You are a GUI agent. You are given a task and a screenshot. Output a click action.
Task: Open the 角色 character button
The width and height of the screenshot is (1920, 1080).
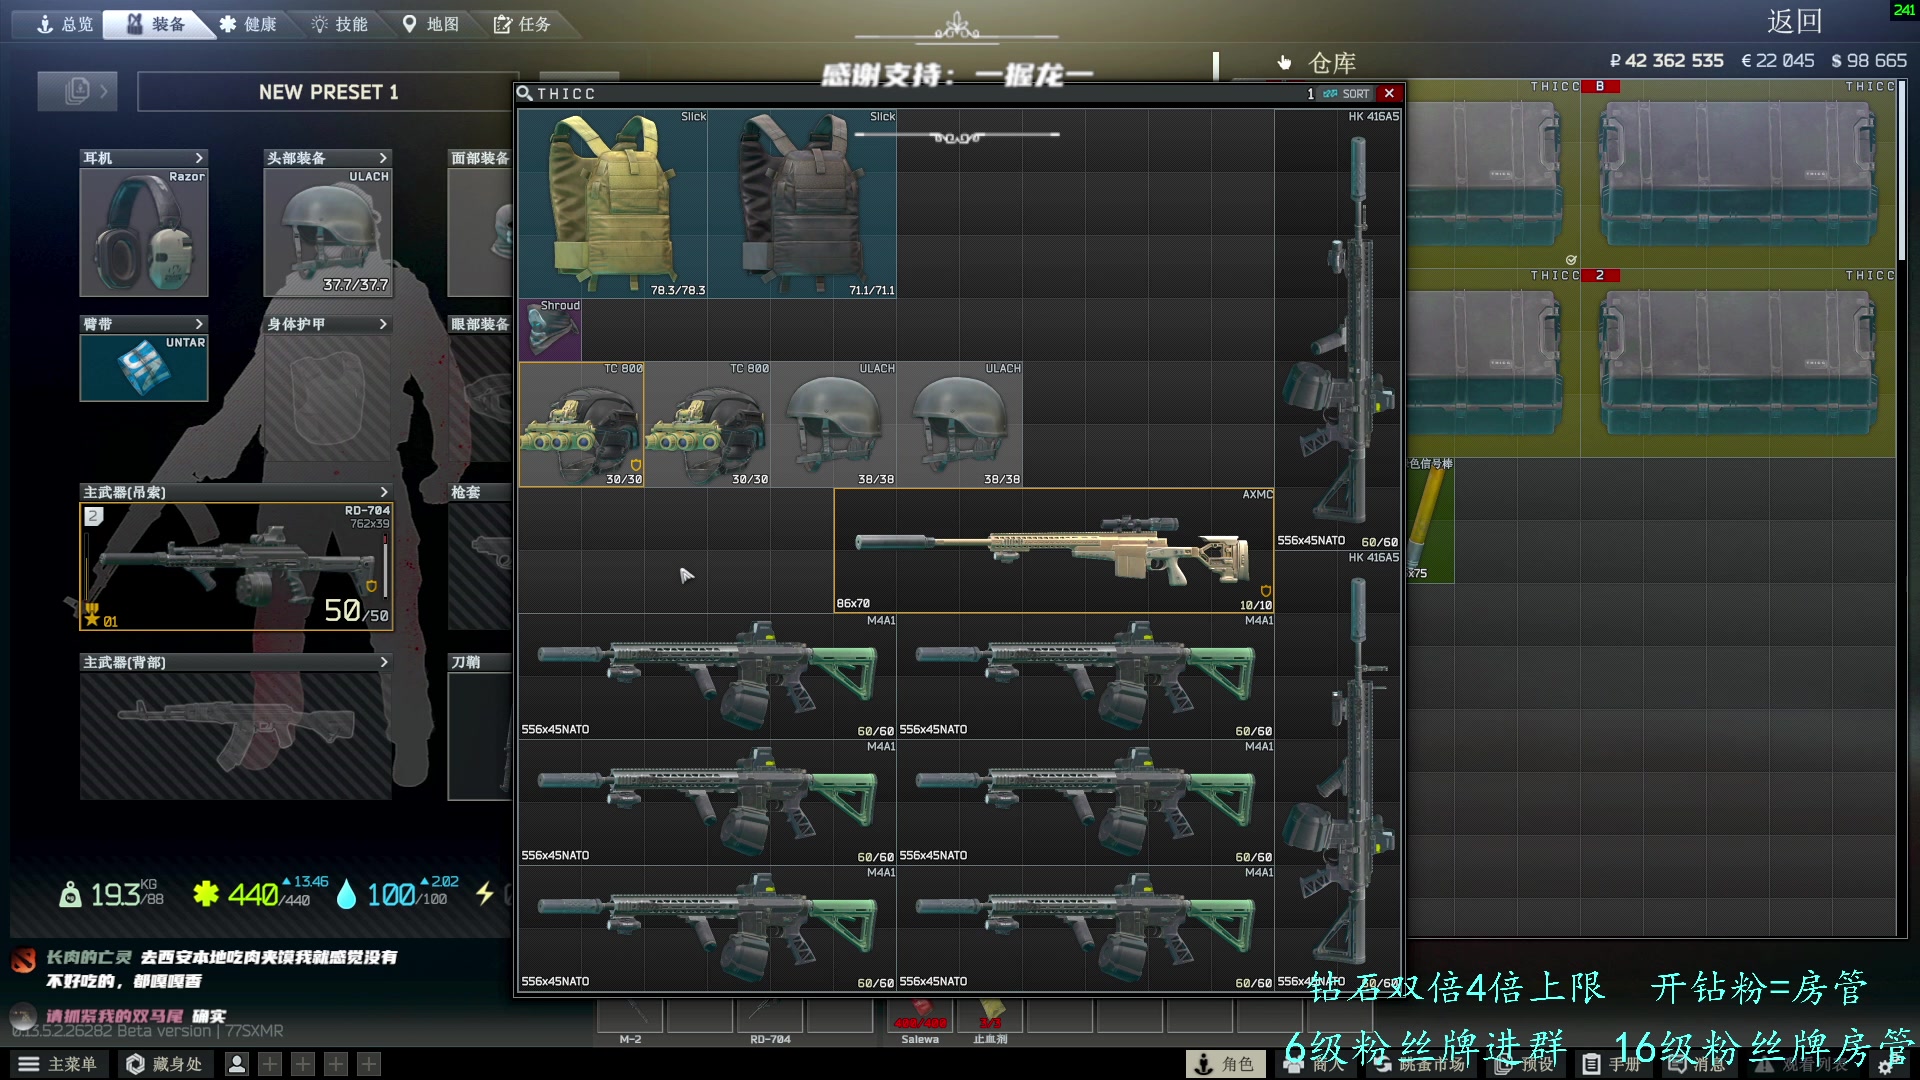pos(1225,1064)
